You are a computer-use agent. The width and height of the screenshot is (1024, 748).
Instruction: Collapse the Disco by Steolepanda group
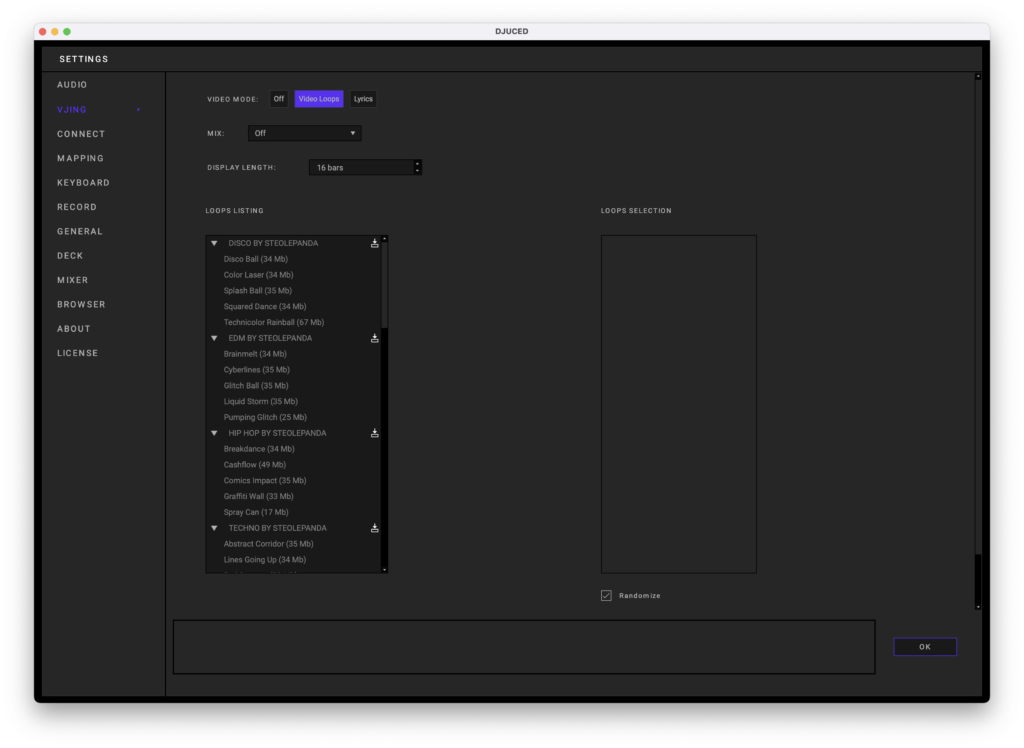tap(214, 243)
